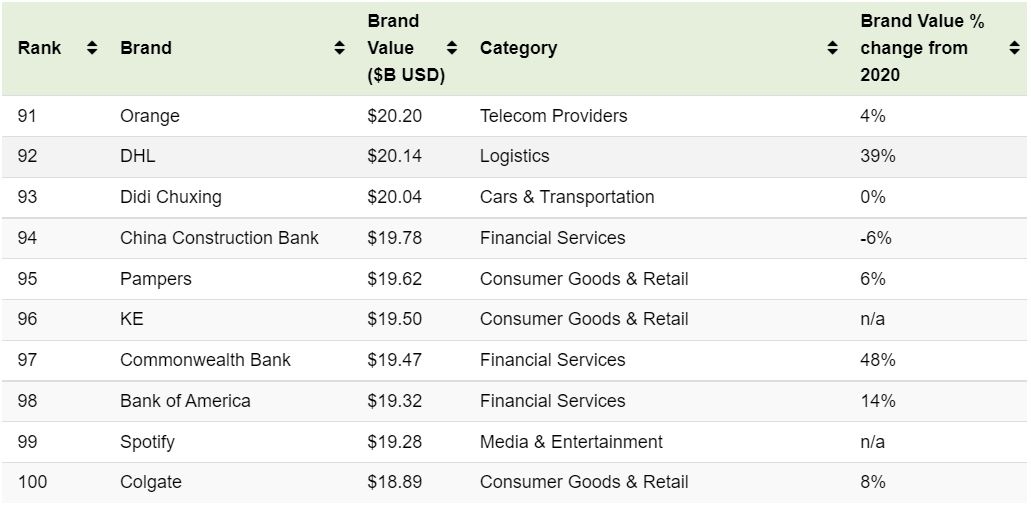1031x510 pixels.
Task: Sort table by Rank column arrows
Action: point(92,48)
